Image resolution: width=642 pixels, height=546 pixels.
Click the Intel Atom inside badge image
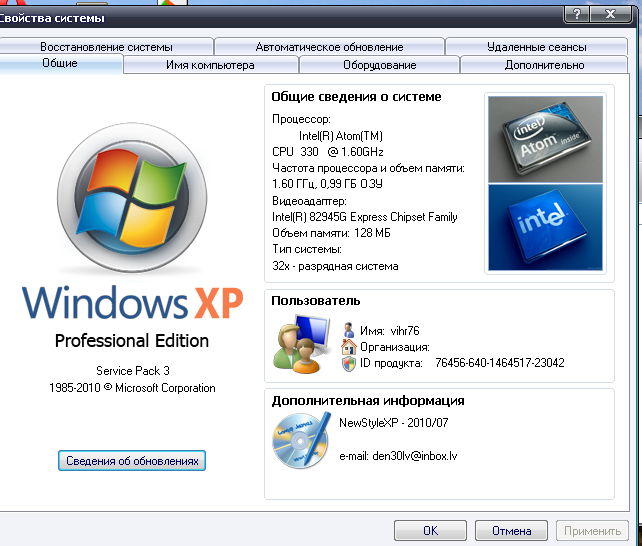pyautogui.click(x=545, y=139)
